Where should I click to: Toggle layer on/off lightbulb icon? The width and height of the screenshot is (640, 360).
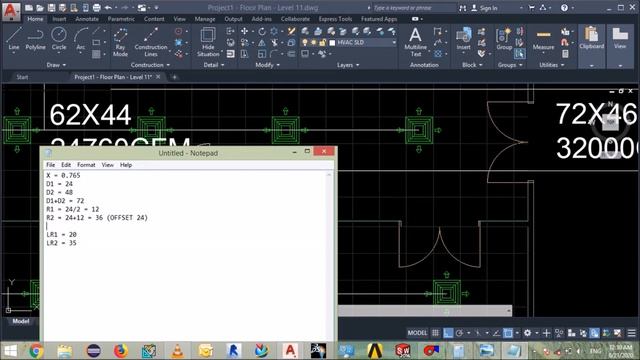point(305,42)
